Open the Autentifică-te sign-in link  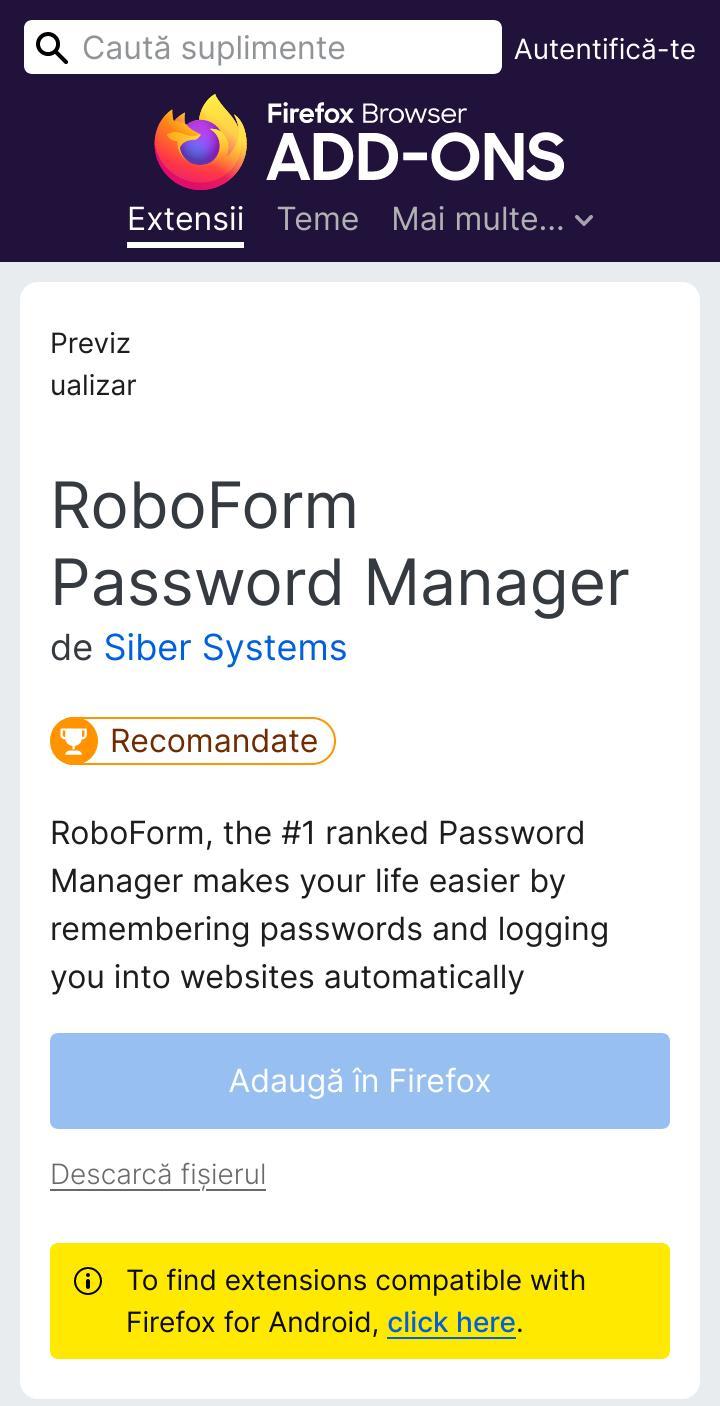pyautogui.click(x=604, y=49)
